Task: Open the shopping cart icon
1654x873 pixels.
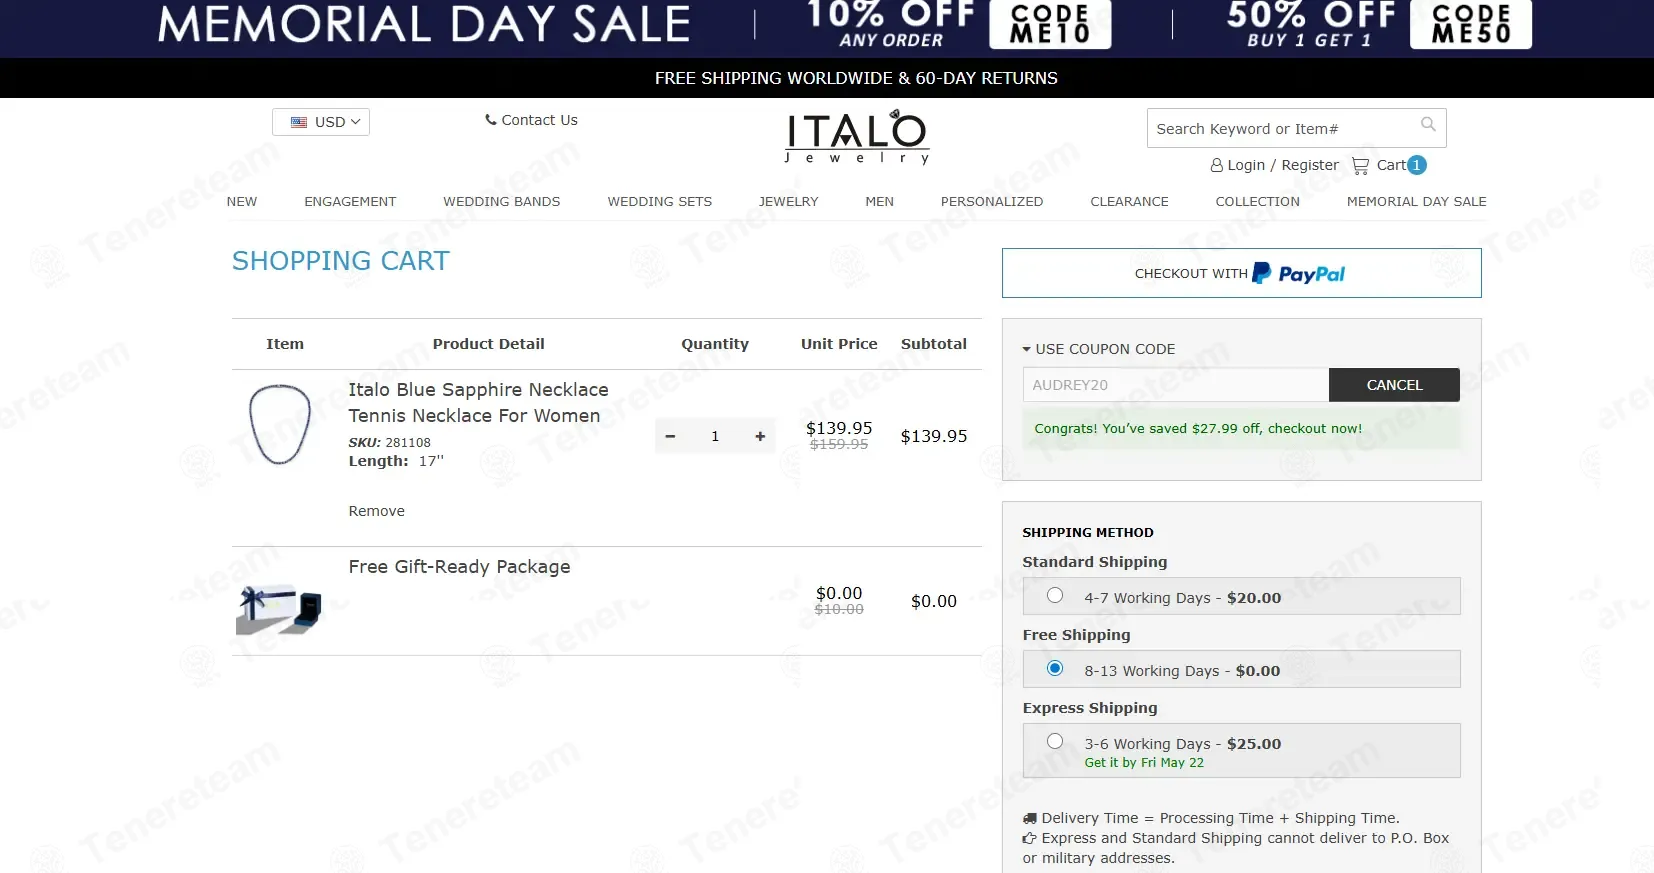Action: pos(1360,166)
